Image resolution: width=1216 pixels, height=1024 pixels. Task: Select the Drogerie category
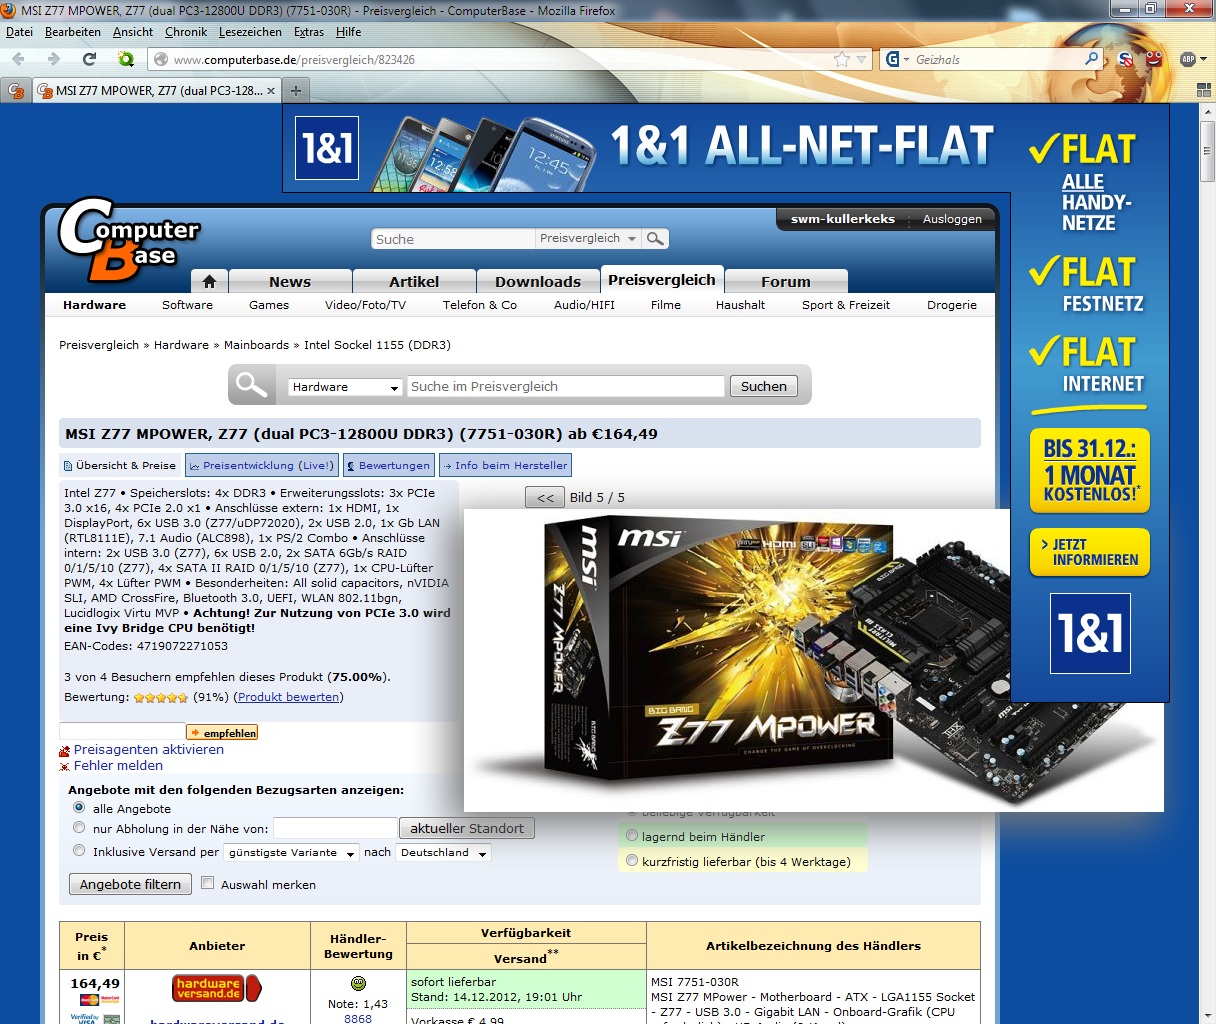pyautogui.click(x=952, y=305)
